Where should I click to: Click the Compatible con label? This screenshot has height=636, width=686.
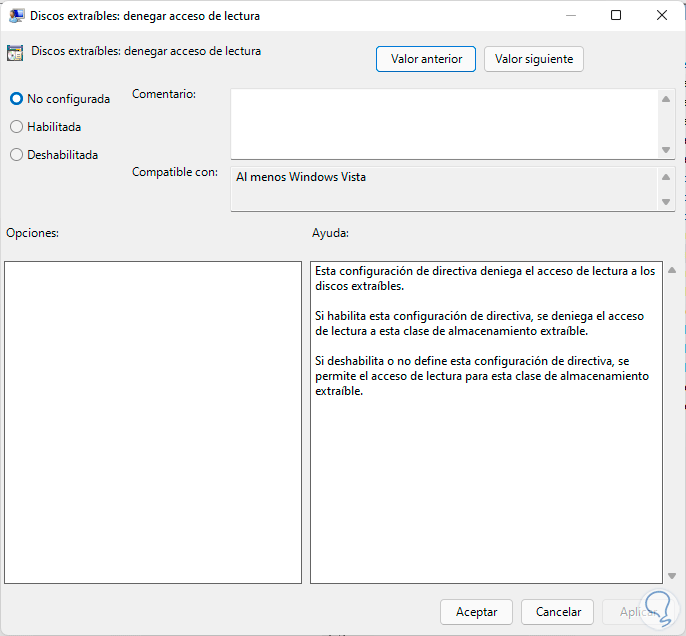pos(175,172)
